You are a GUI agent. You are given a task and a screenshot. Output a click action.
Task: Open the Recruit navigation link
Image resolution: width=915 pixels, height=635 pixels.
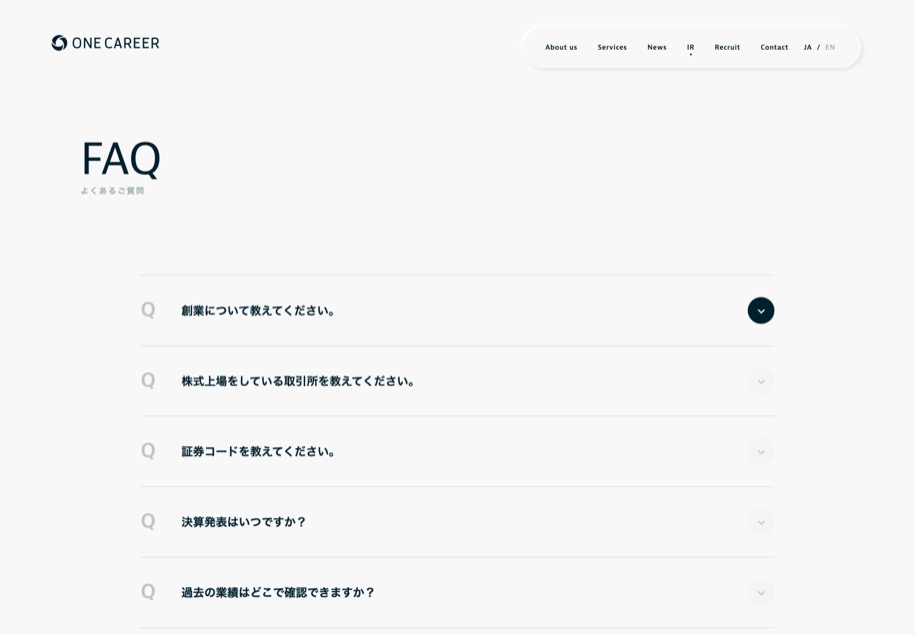727,47
